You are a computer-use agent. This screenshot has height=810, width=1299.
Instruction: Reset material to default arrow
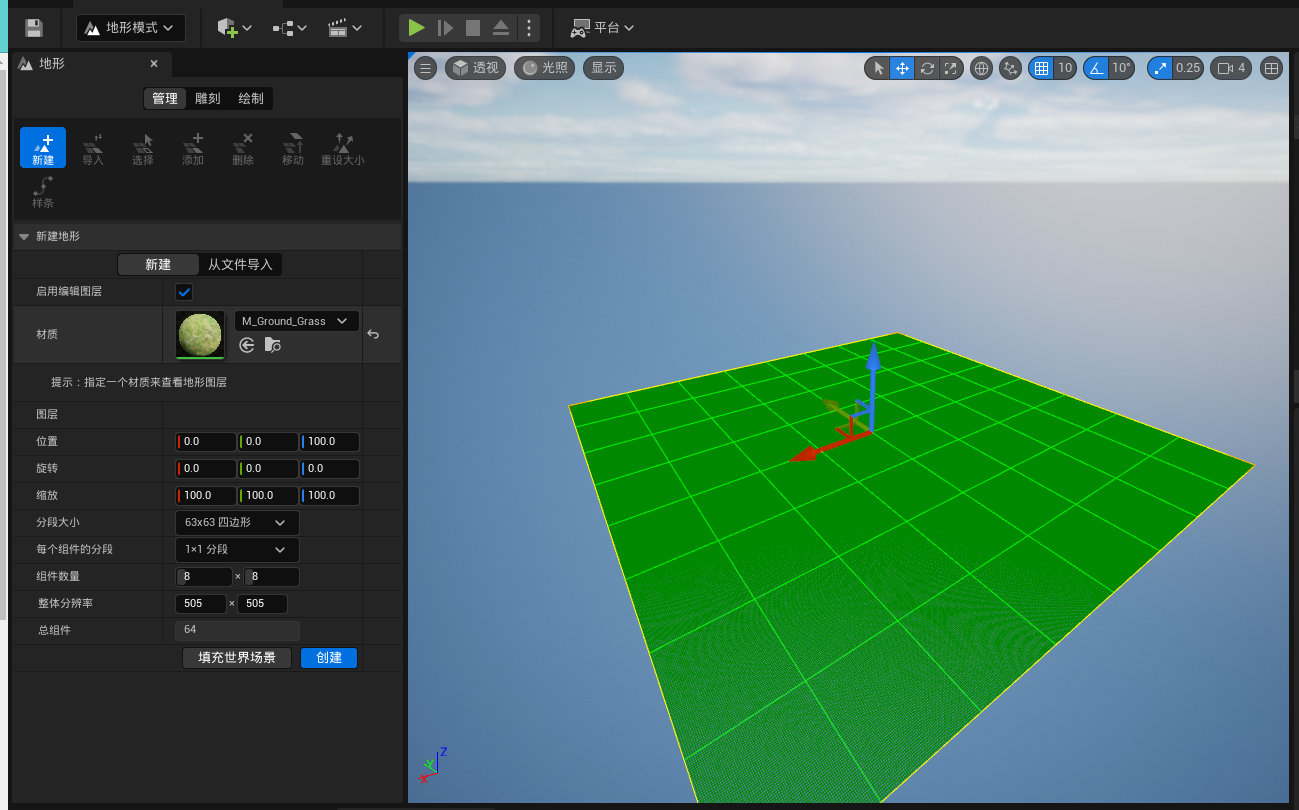click(373, 334)
